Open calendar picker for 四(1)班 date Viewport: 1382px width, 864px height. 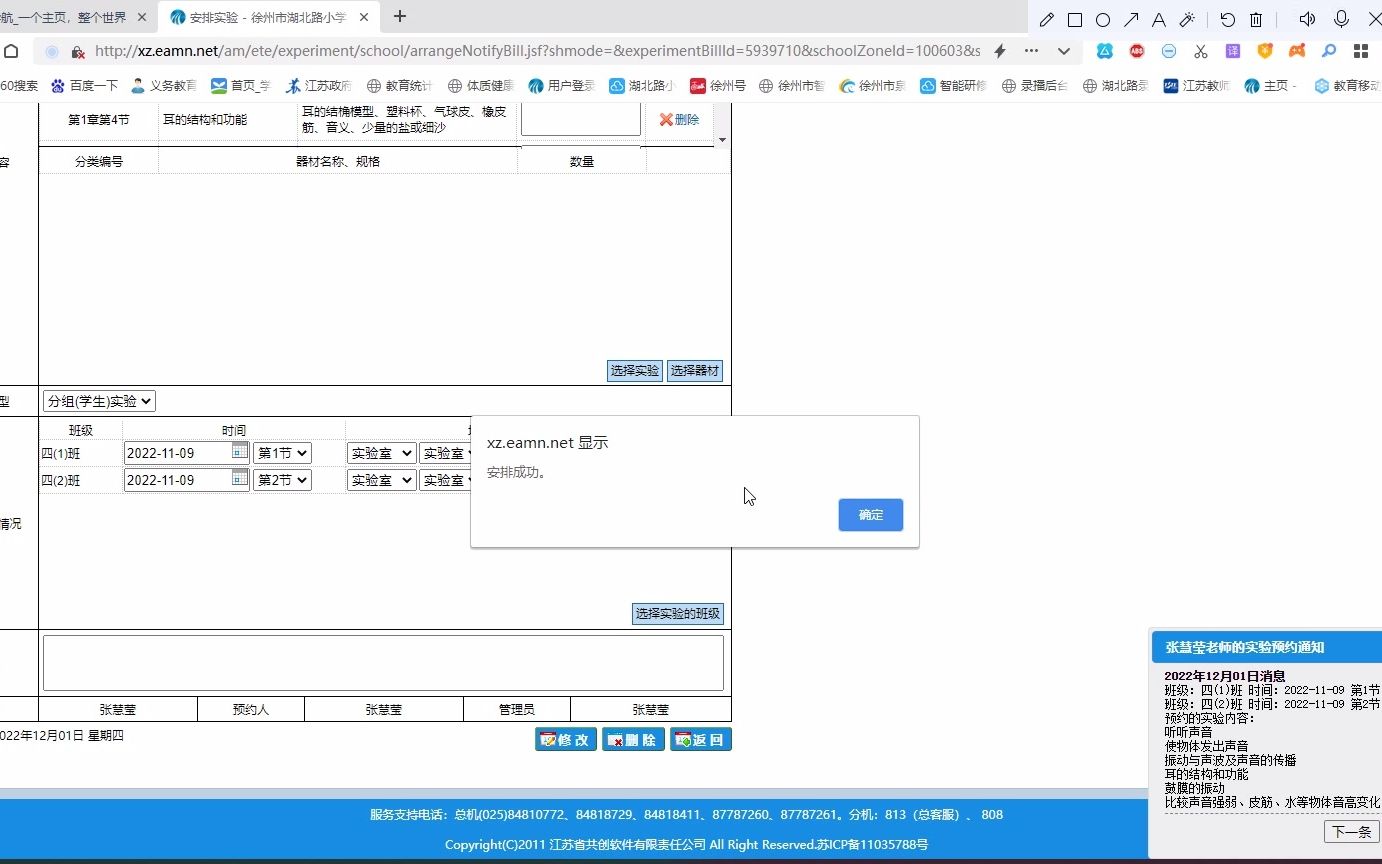click(240, 451)
